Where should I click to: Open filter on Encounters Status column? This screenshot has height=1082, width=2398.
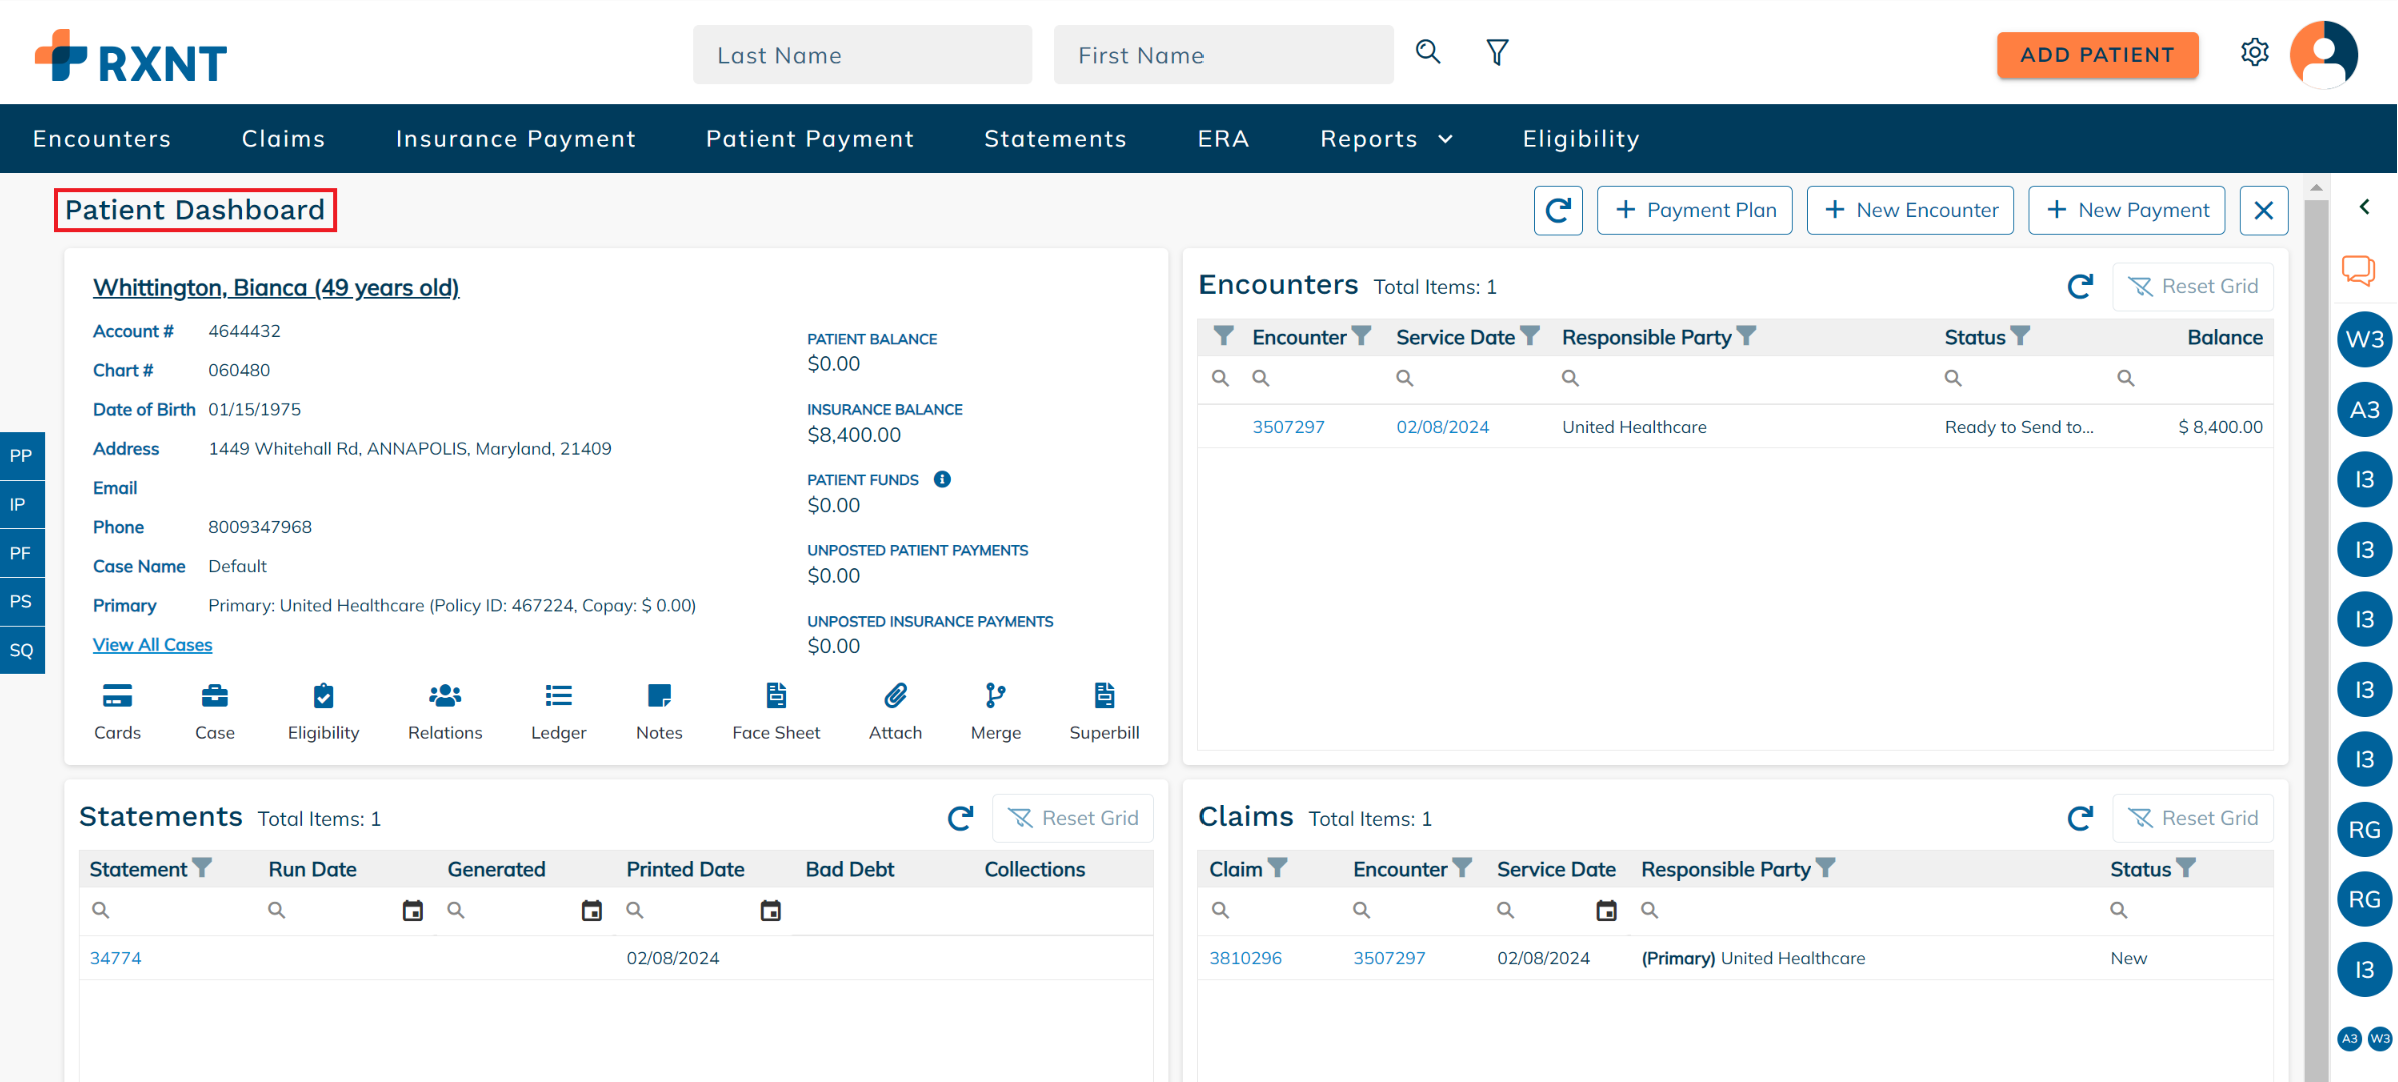(x=2020, y=337)
